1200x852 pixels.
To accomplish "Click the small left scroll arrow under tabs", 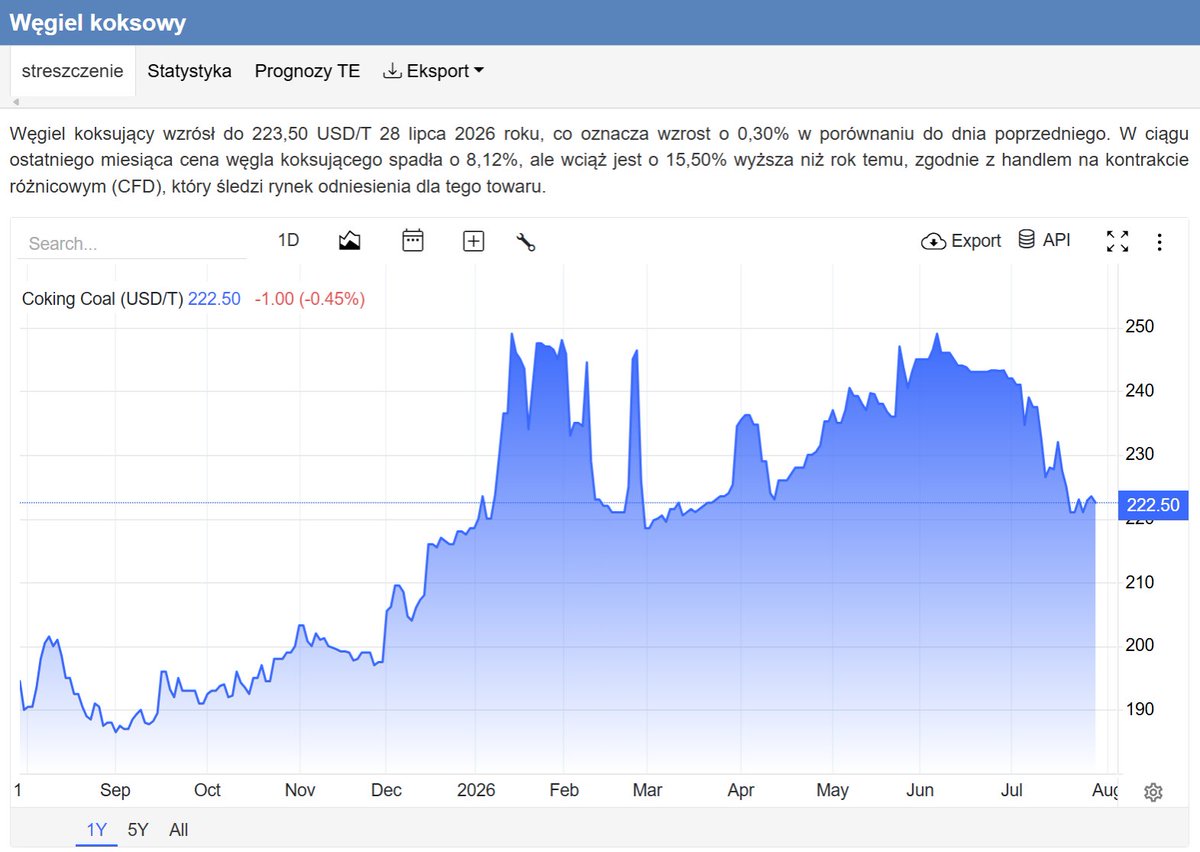I will [x=15, y=102].
